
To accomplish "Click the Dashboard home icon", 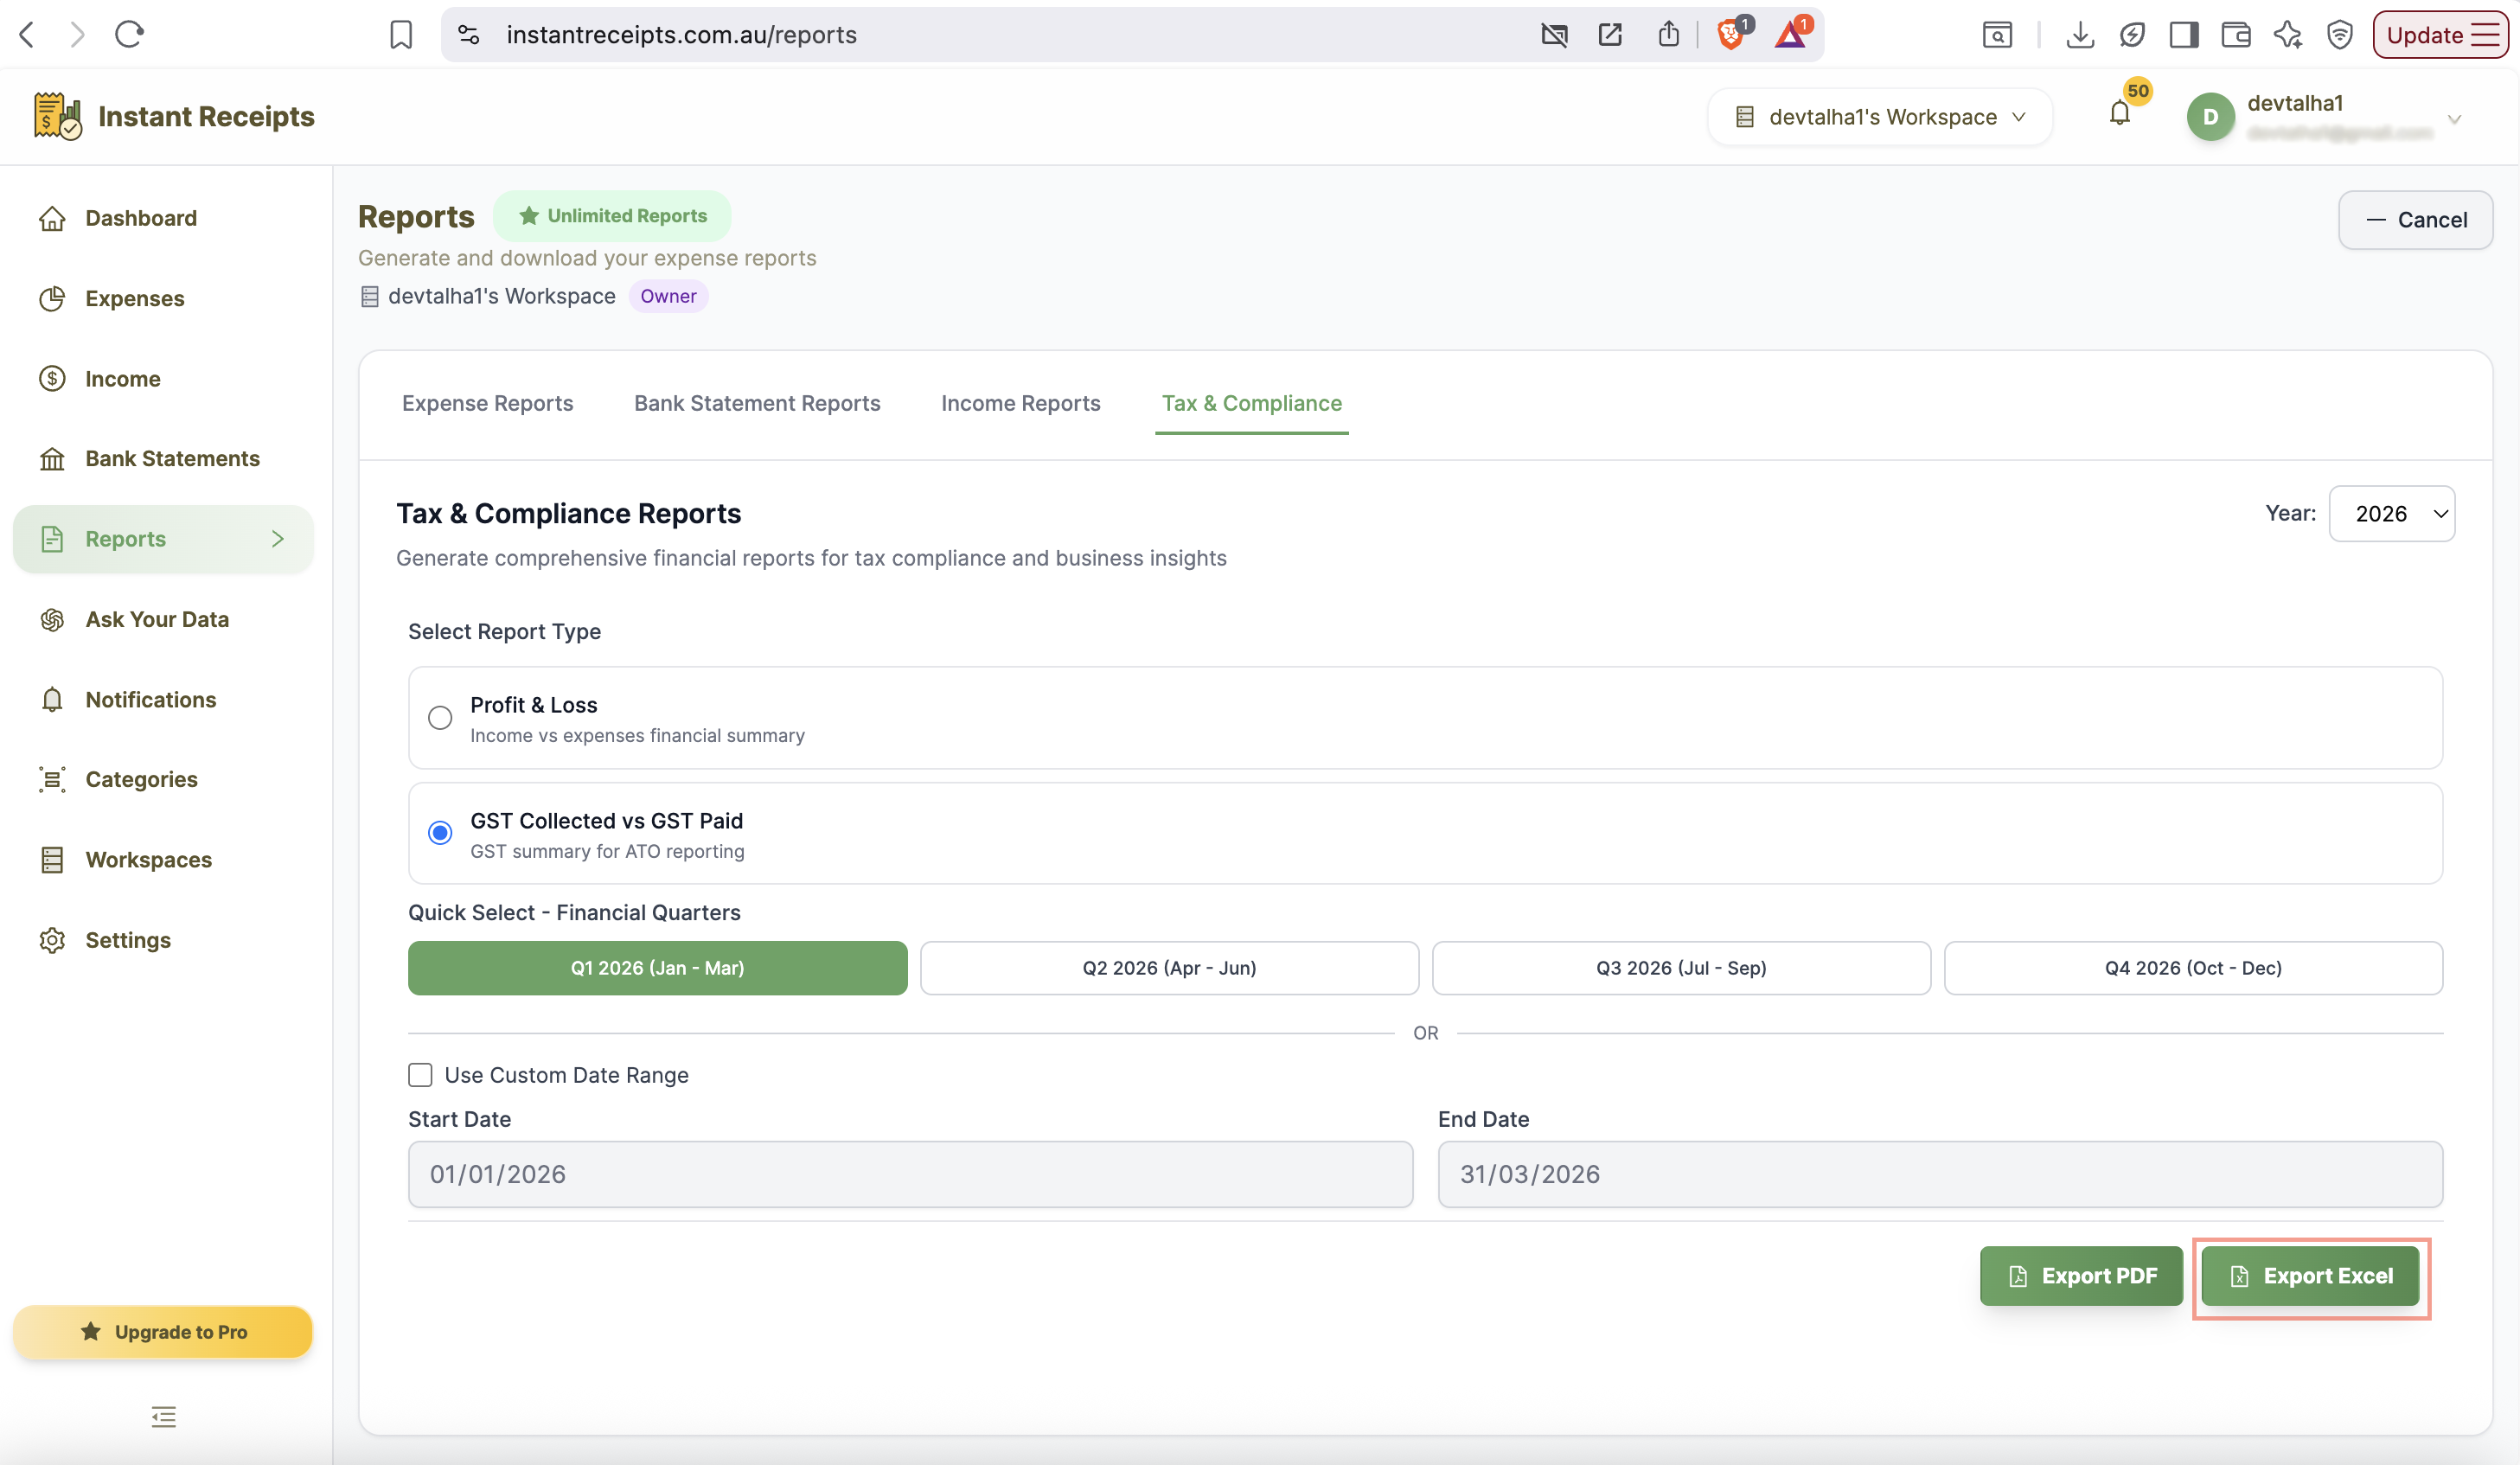I will (x=52, y=218).
